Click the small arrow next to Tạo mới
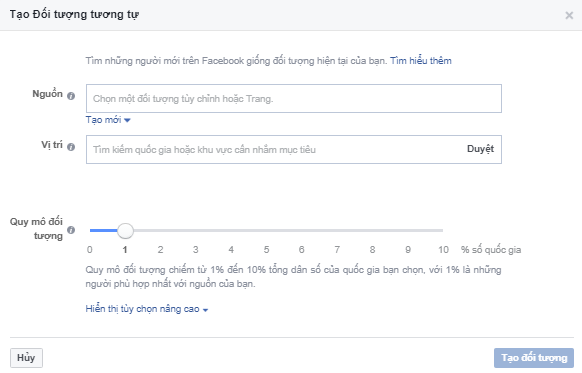 (x=127, y=120)
